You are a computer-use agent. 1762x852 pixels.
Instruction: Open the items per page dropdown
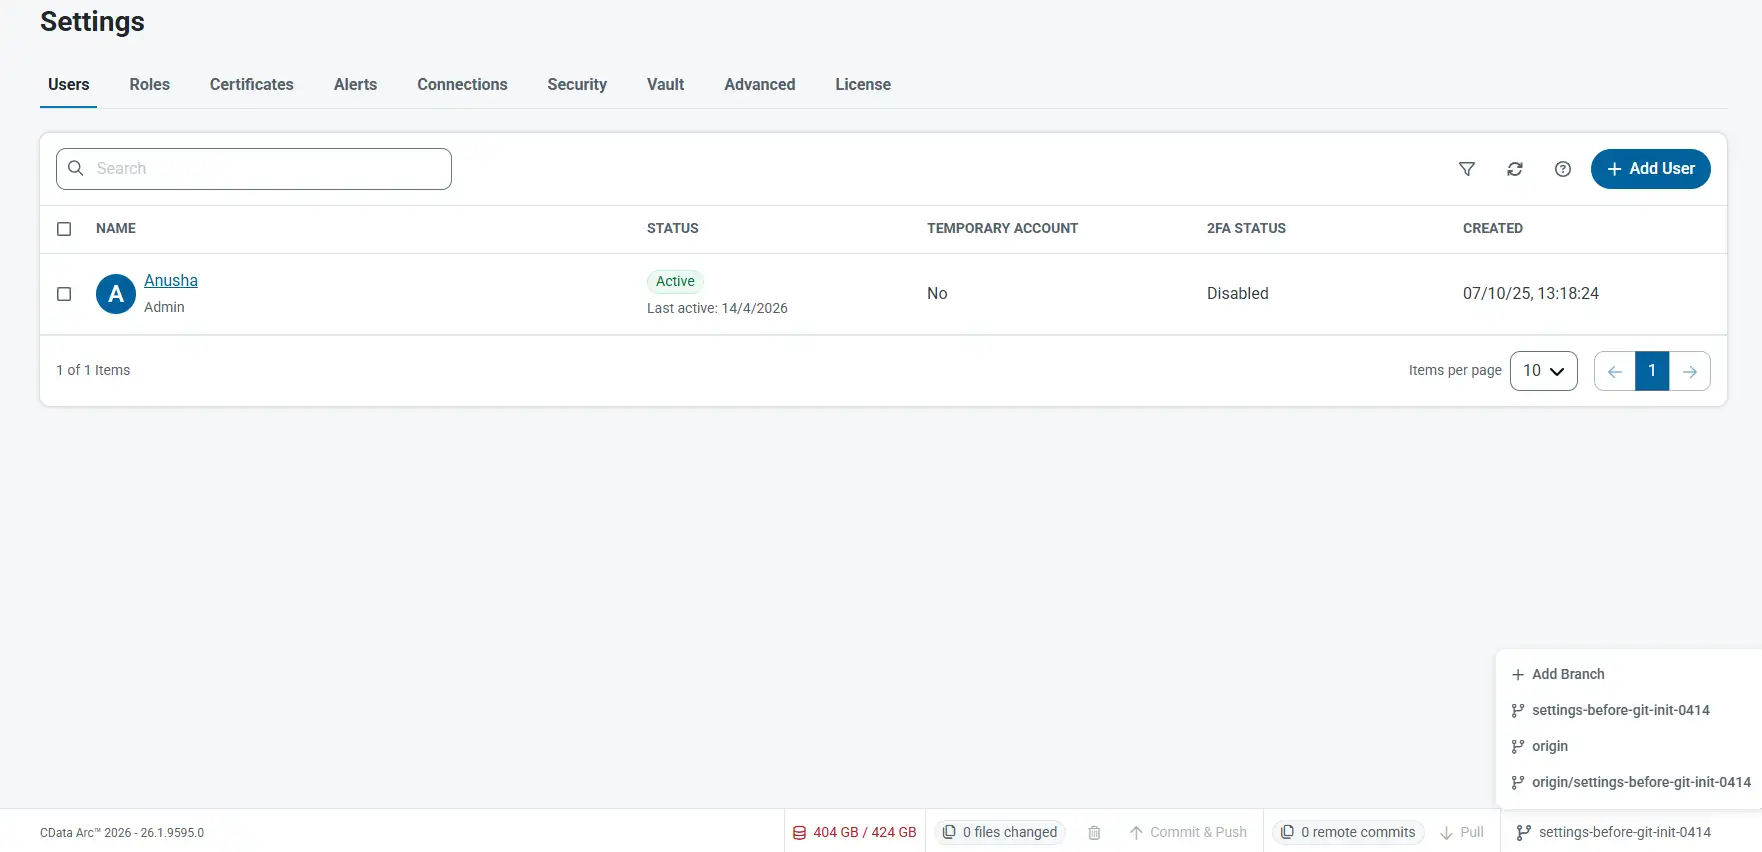[x=1544, y=371]
